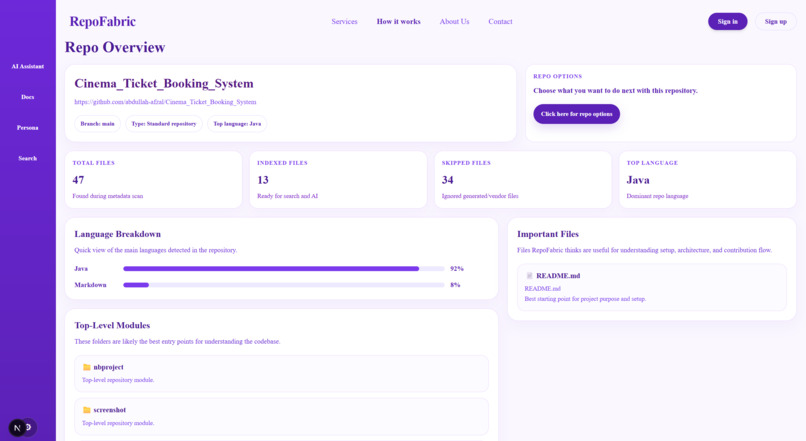Click the Top-Level Modules heading
806x441 pixels.
(112, 325)
